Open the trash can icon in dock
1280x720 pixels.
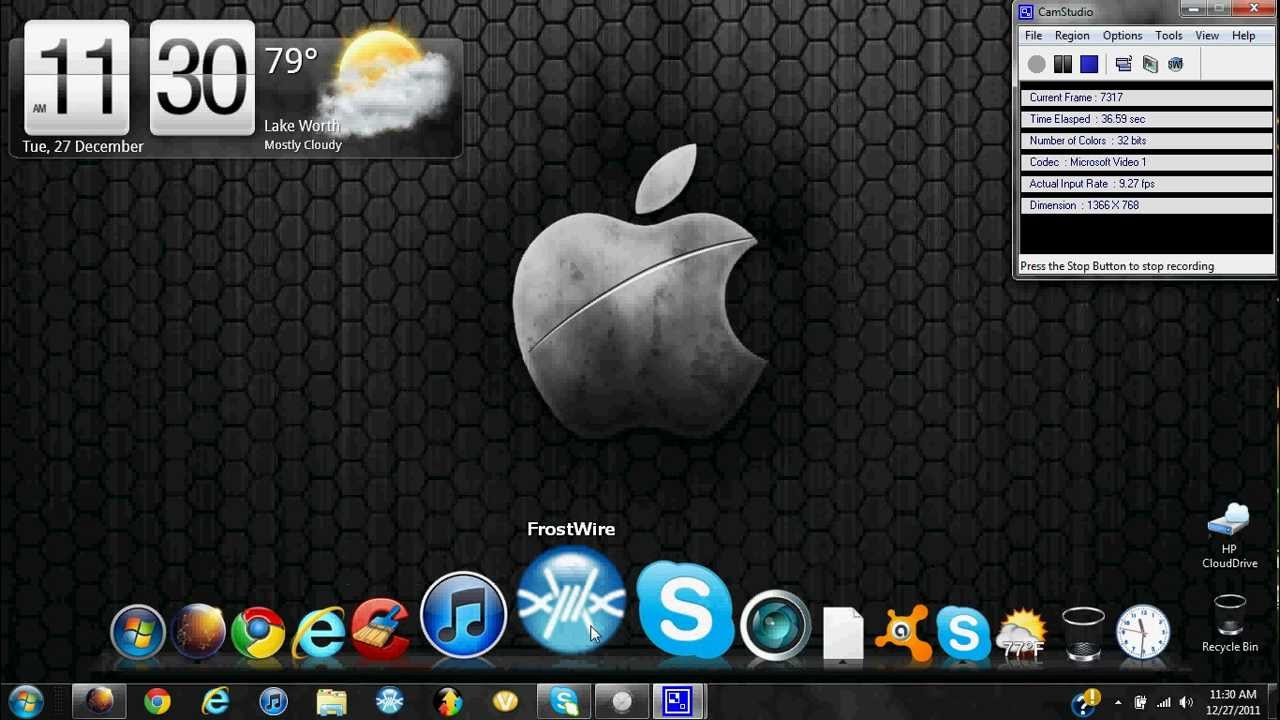coord(1083,633)
